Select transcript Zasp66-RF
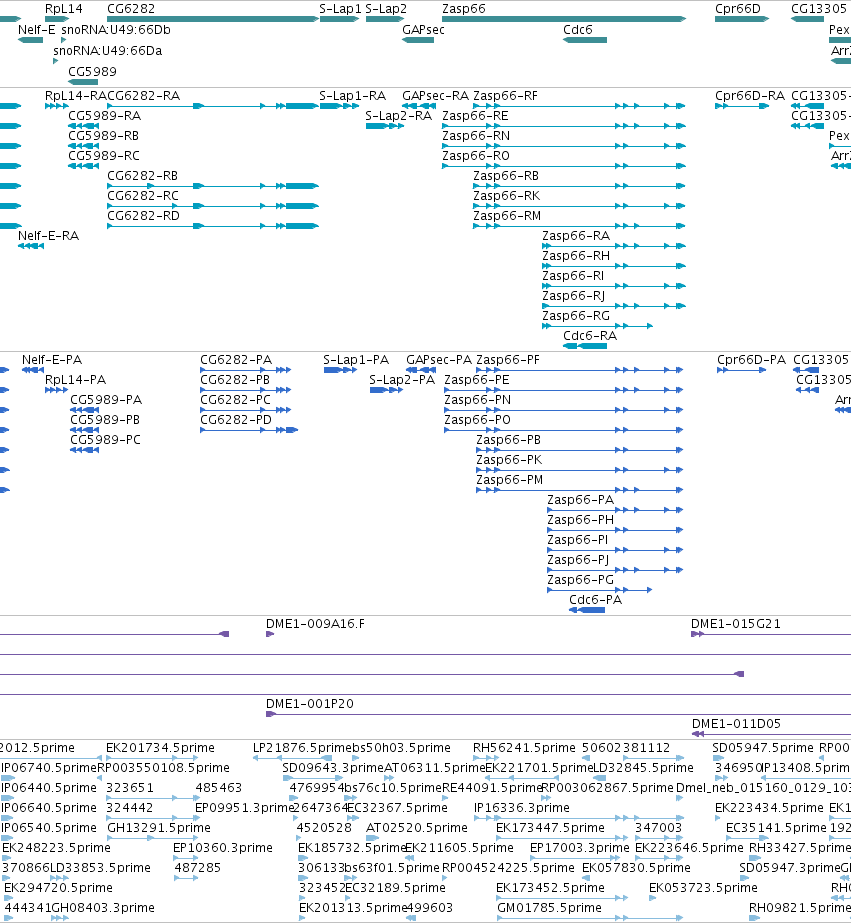The image size is (851, 923). (x=506, y=96)
